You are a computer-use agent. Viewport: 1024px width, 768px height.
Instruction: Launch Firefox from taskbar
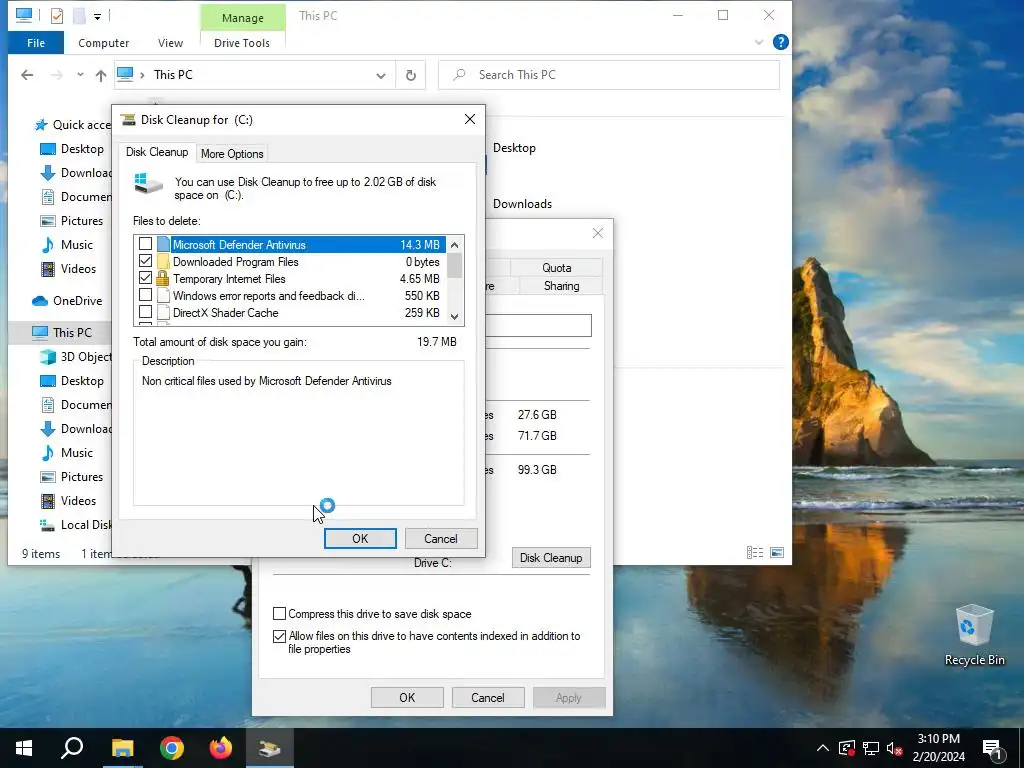pyautogui.click(x=221, y=748)
